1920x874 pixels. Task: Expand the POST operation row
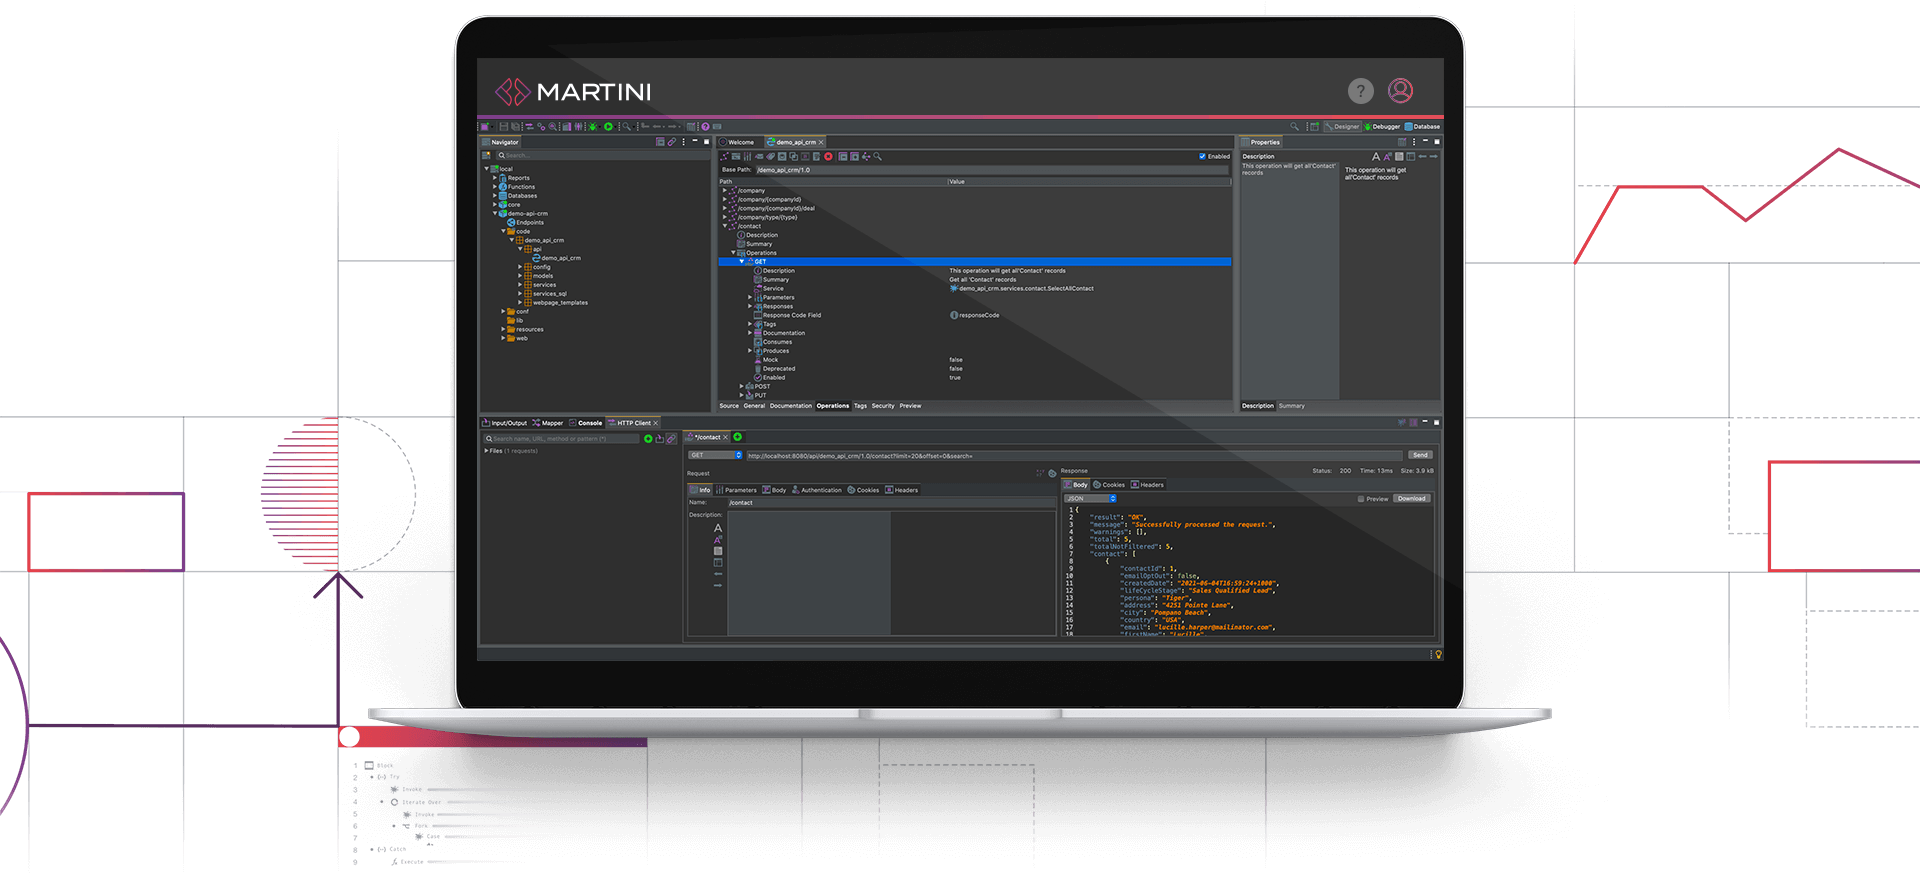pos(742,386)
